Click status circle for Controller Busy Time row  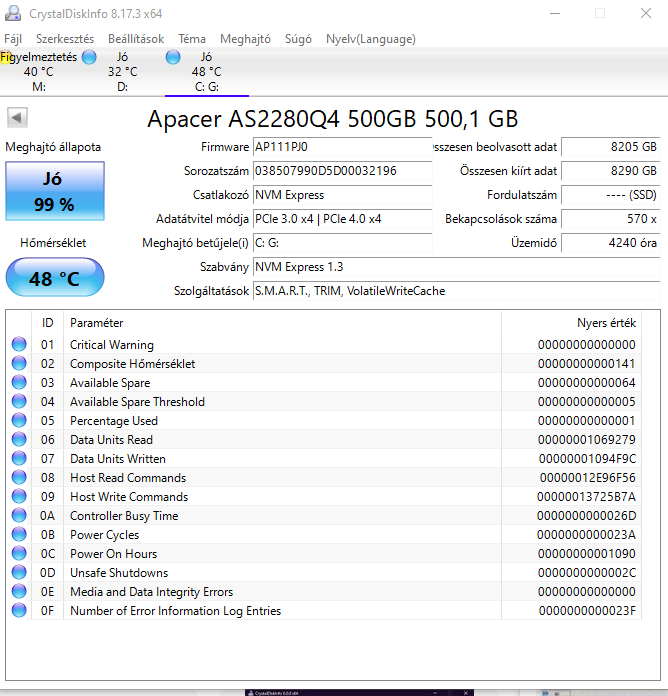pos(19,515)
